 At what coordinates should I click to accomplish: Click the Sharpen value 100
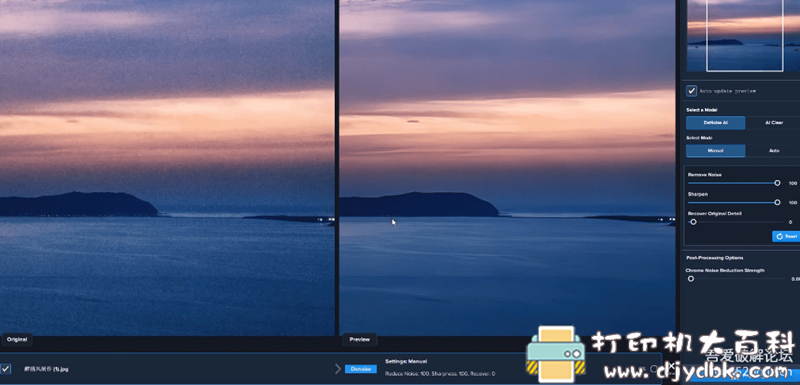tap(793, 202)
